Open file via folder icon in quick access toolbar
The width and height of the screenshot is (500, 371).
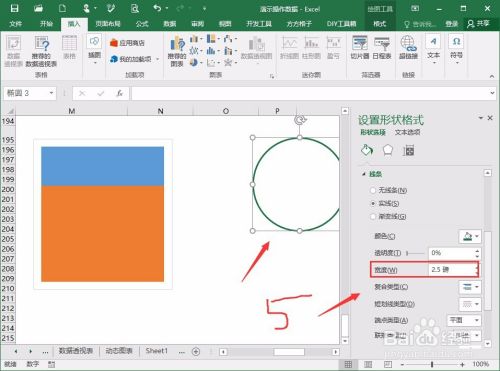(x=38, y=8)
